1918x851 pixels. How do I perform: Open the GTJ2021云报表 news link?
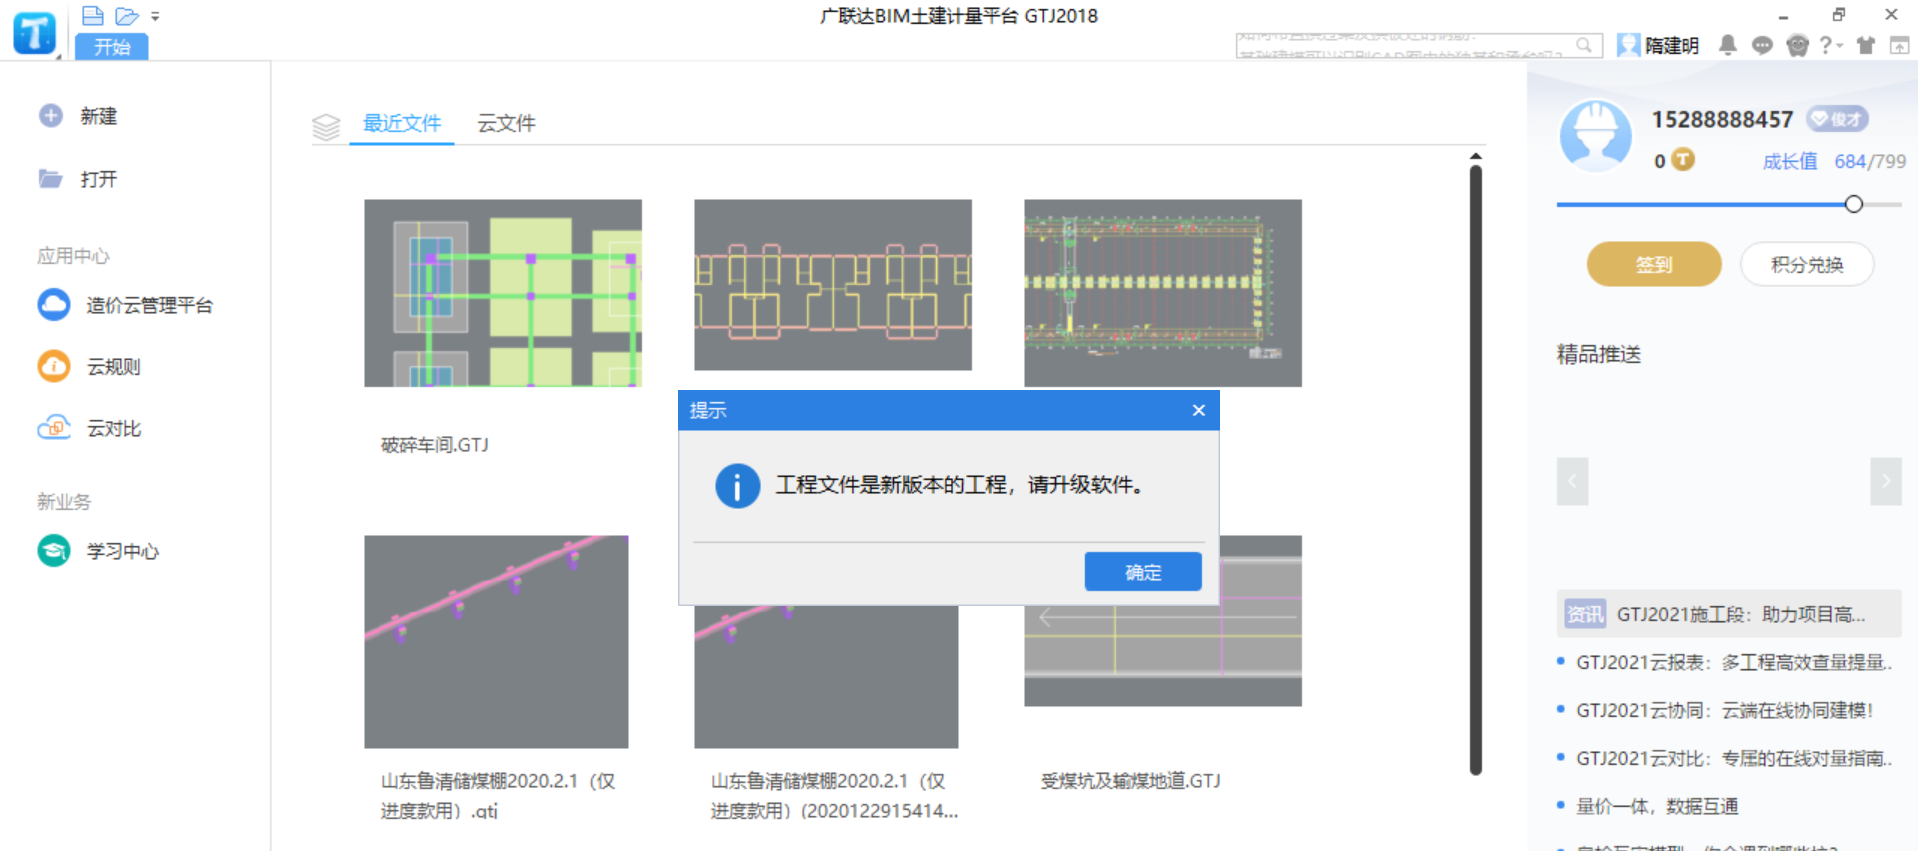(1733, 662)
